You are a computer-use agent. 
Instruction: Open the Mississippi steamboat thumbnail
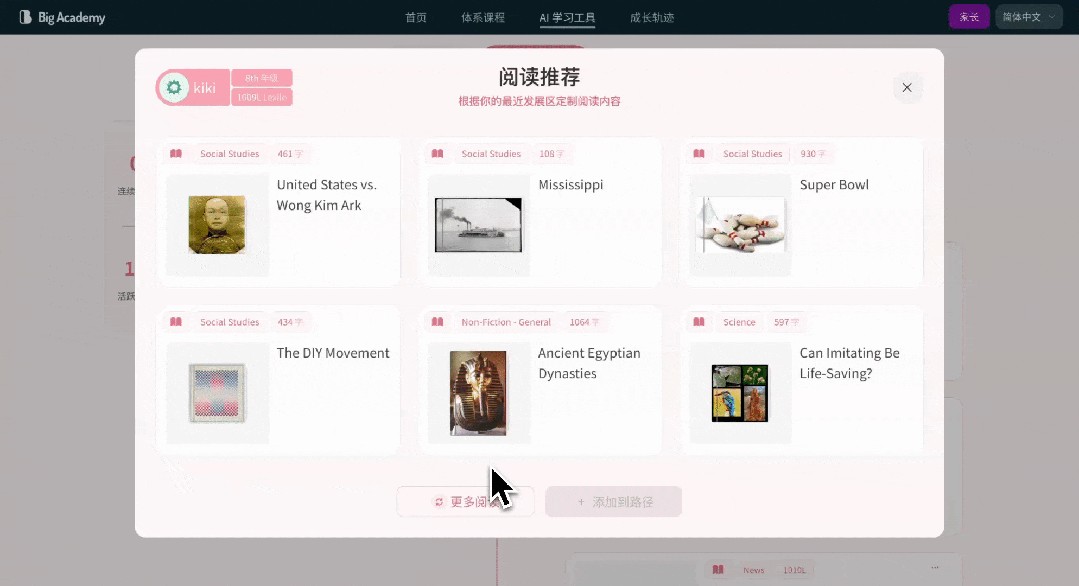tap(478, 225)
